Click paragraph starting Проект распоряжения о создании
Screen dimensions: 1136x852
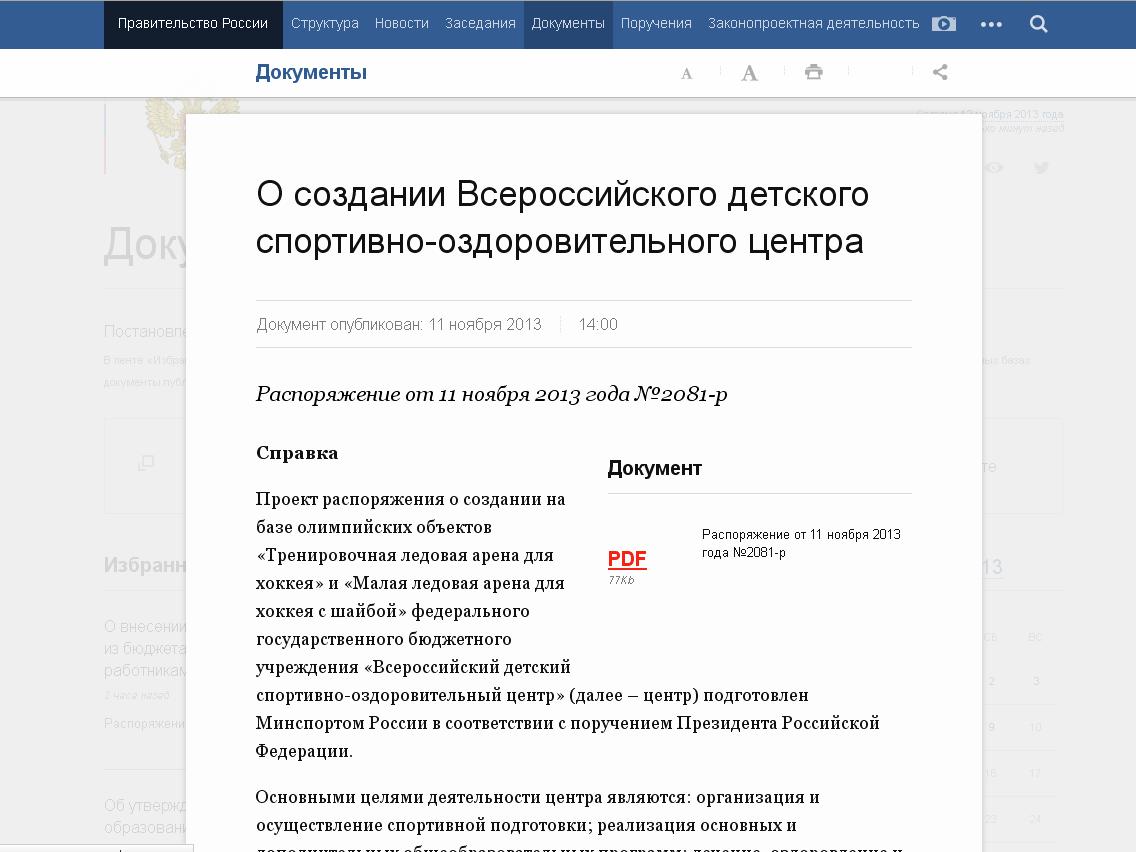(567, 625)
